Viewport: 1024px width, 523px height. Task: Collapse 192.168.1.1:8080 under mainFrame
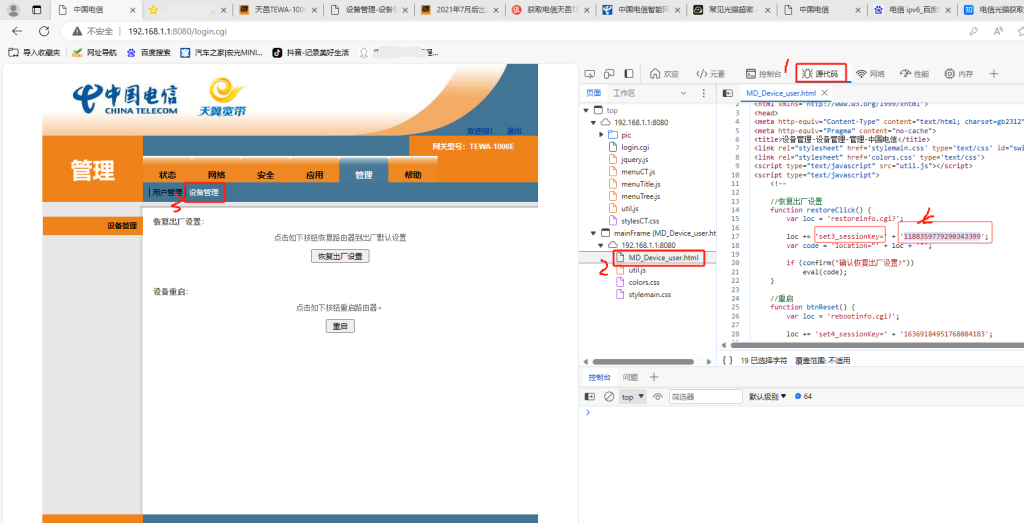tap(601, 245)
